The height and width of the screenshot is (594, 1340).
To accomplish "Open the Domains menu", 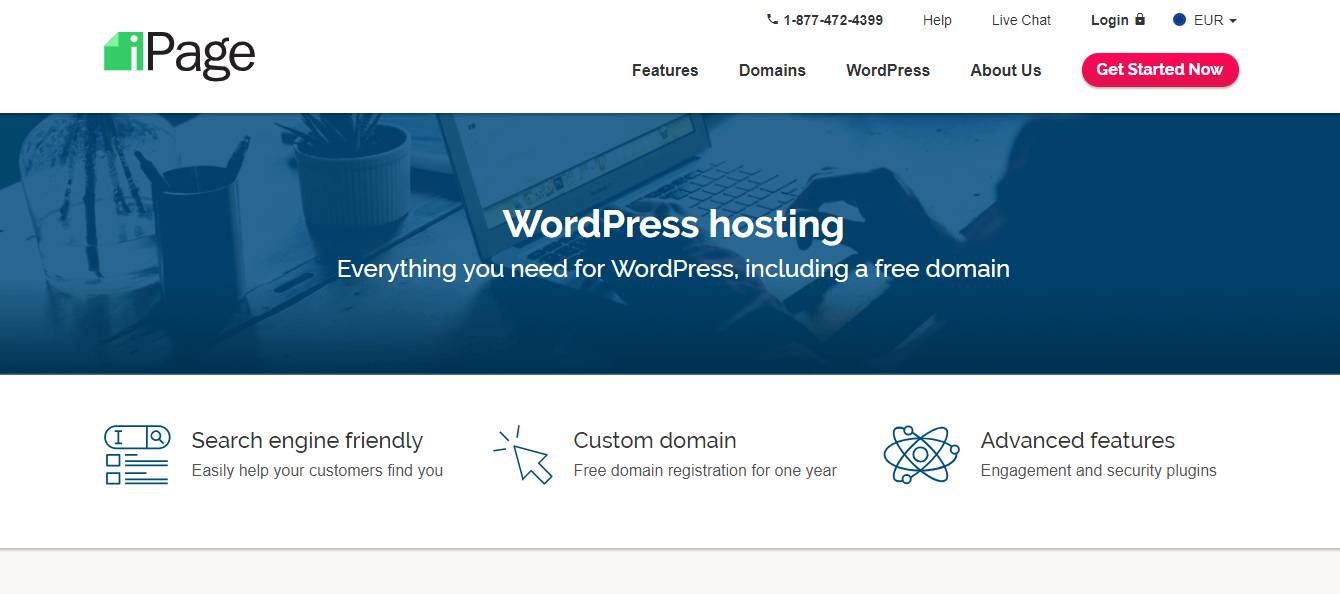I will click(772, 70).
